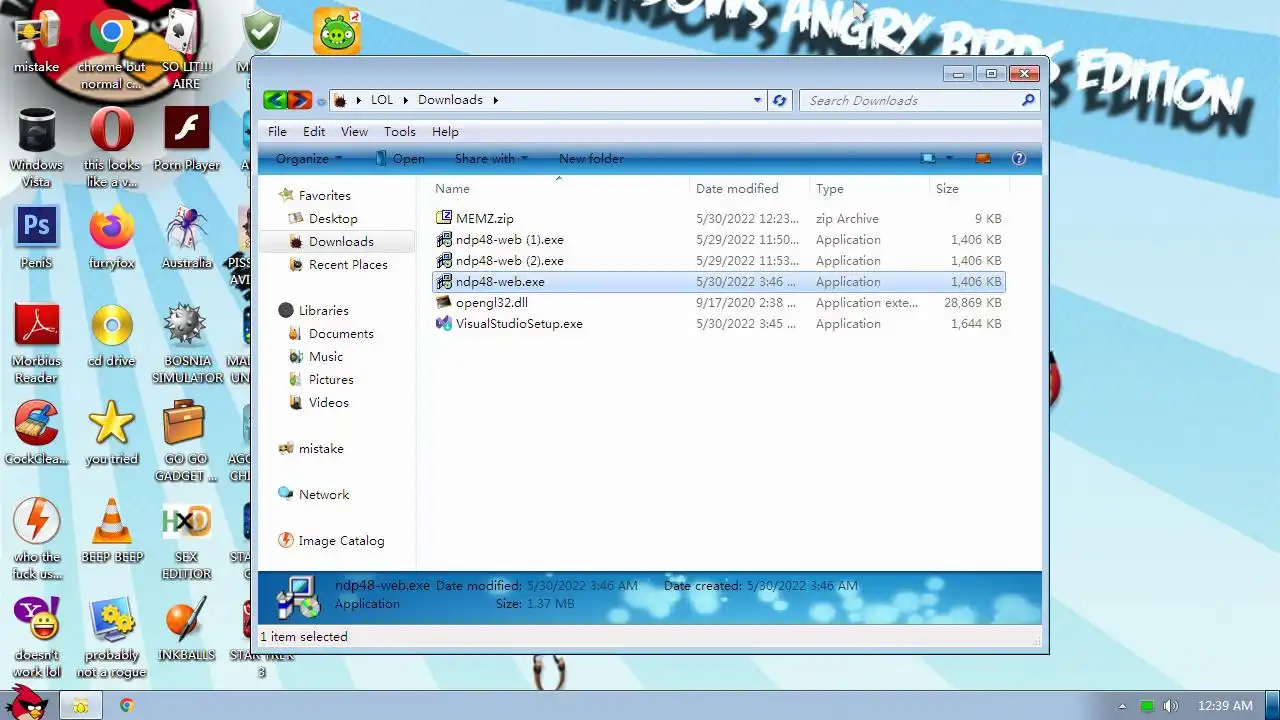Click the red Forward arrow button
1280x720 pixels.
click(299, 100)
